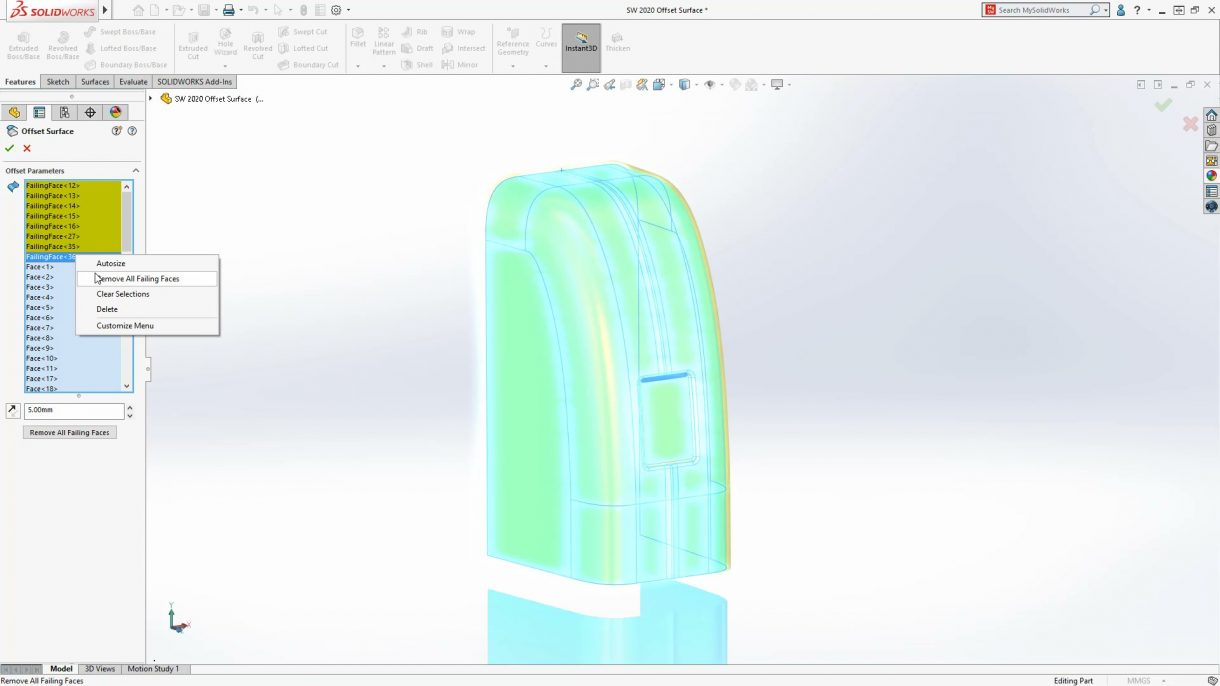The width and height of the screenshot is (1220, 686).
Task: Click the Remove All Failing Faces button
Action: 70,433
